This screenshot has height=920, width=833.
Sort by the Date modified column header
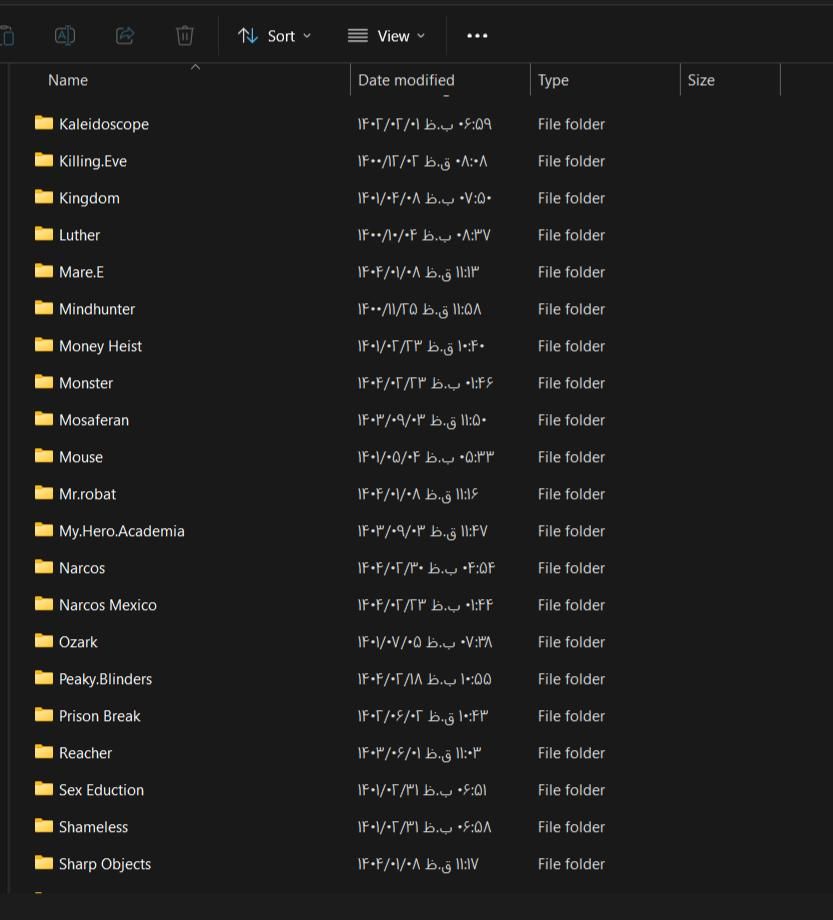pos(406,80)
